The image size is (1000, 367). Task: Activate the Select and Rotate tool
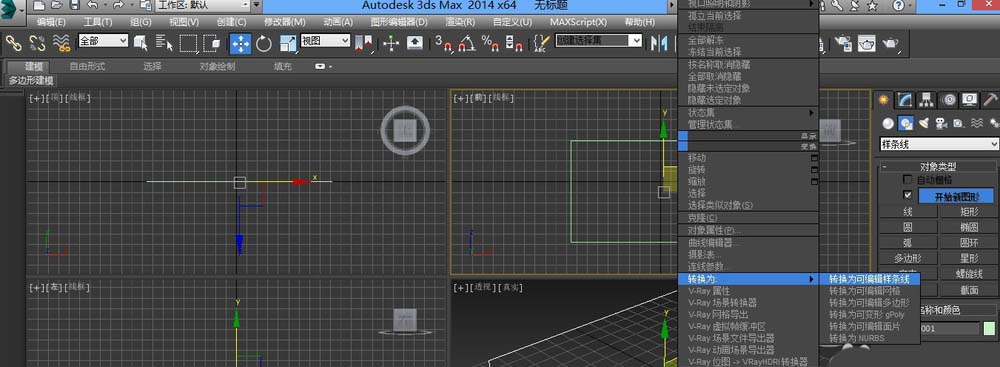(x=264, y=43)
